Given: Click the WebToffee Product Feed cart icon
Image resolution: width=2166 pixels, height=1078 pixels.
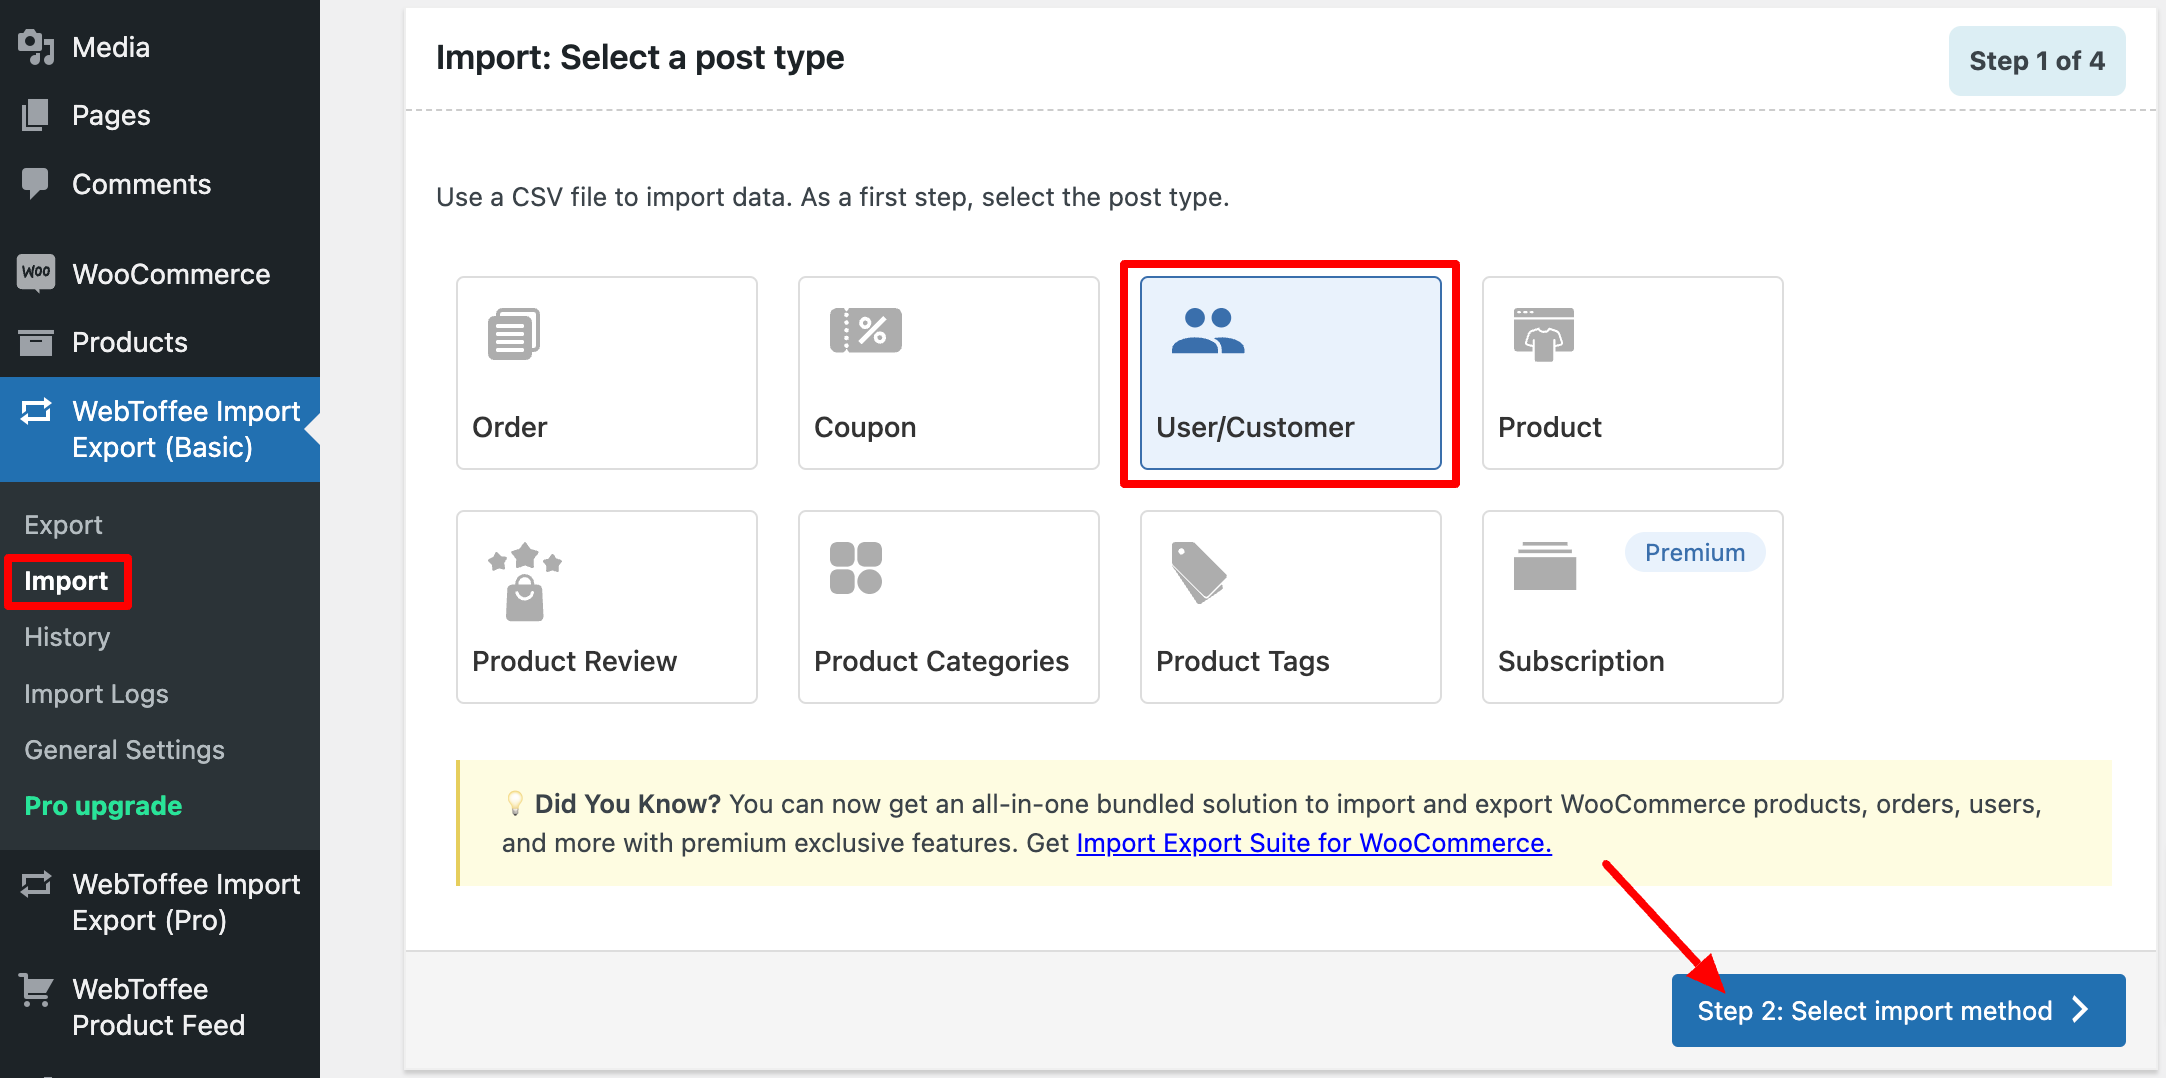Looking at the screenshot, I should click(36, 990).
